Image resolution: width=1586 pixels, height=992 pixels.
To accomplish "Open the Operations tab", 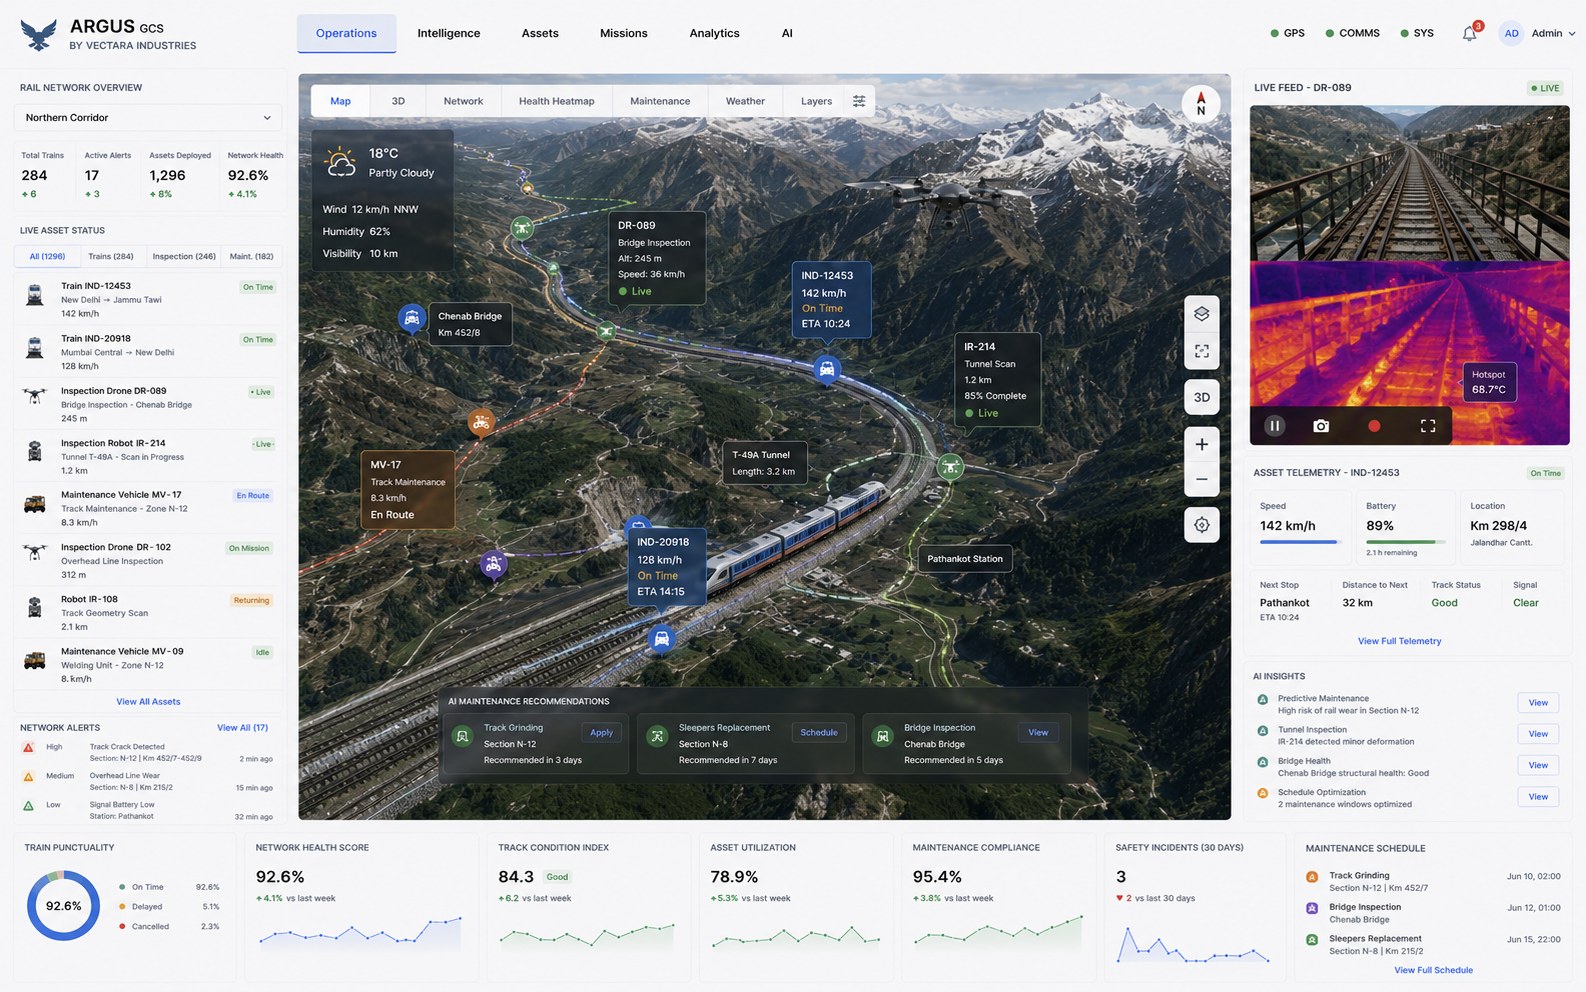I will (x=346, y=33).
